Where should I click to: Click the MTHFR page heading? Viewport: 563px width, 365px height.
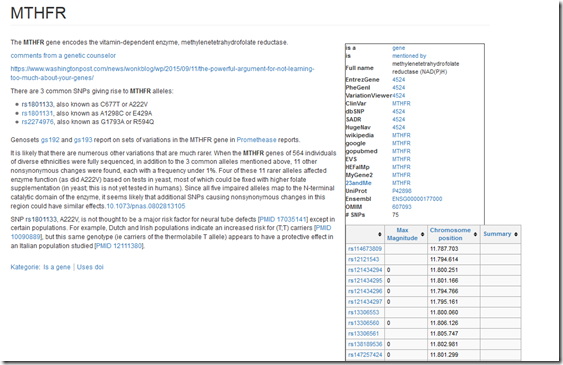pyautogui.click(x=38, y=13)
